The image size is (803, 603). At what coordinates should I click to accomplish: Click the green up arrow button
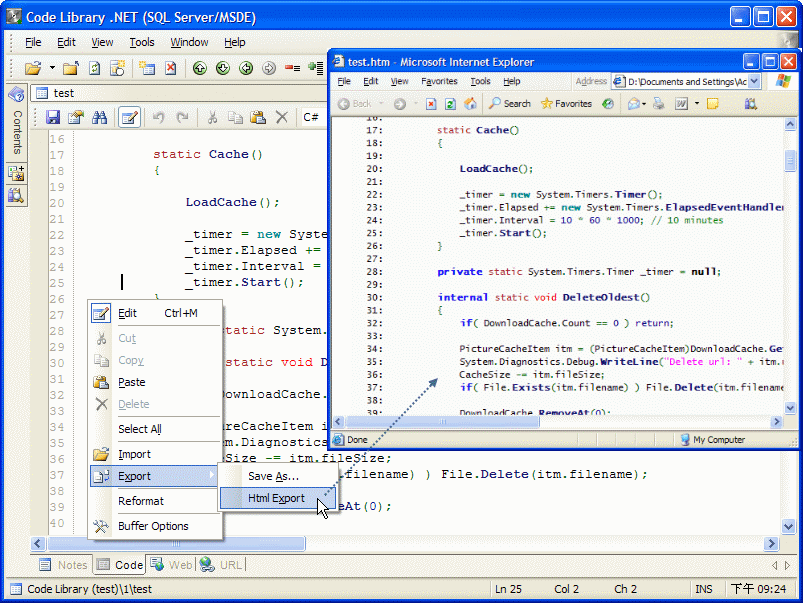point(200,68)
